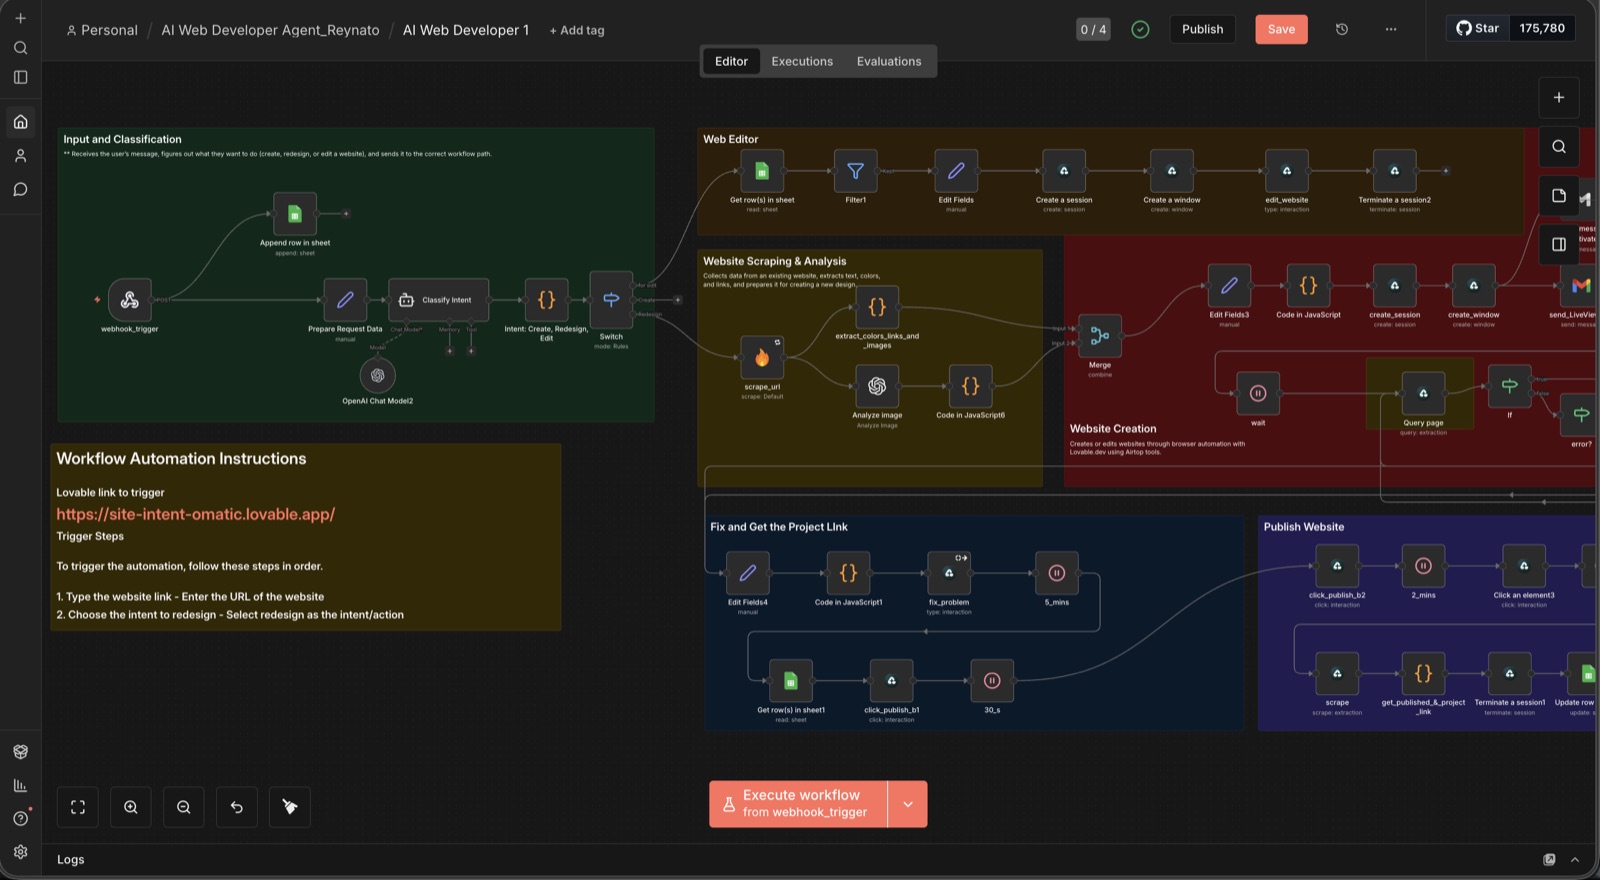Select the edit_website node
The height and width of the screenshot is (880, 1600).
click(x=1287, y=171)
